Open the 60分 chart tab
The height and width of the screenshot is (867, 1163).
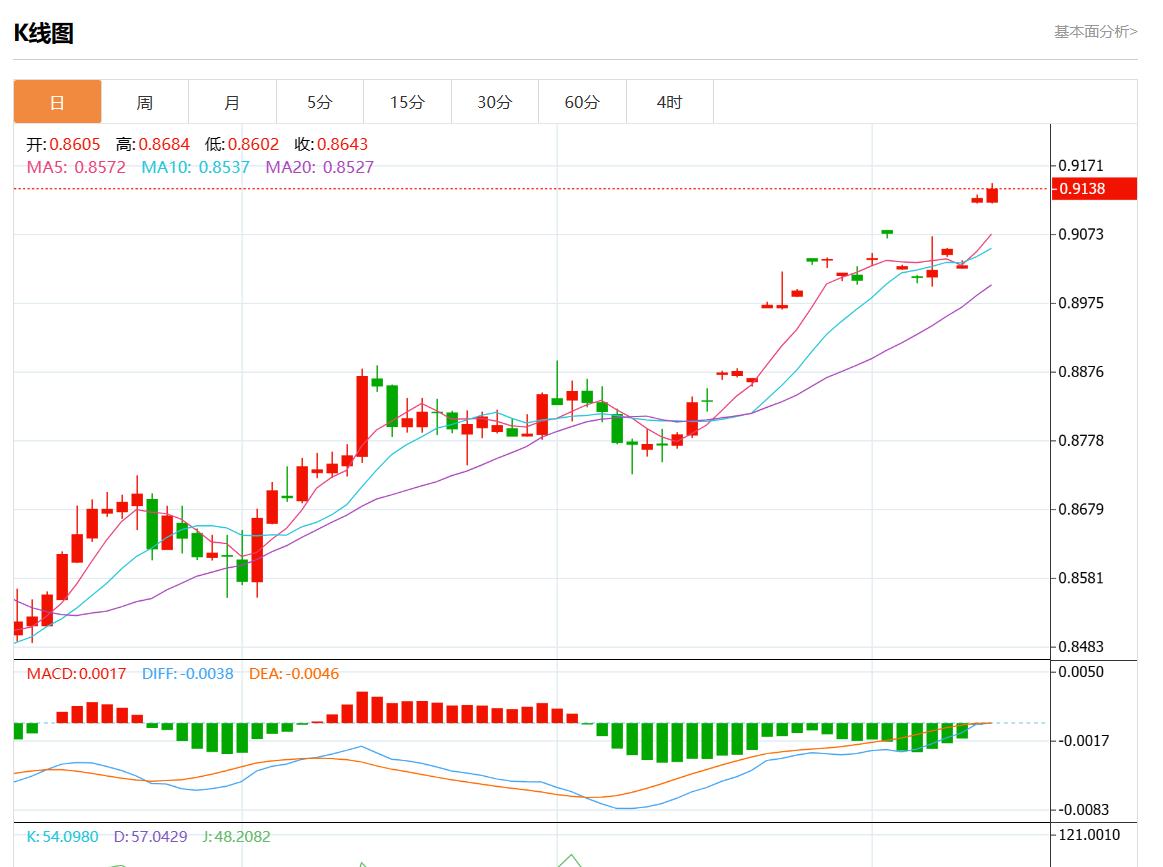(x=582, y=102)
